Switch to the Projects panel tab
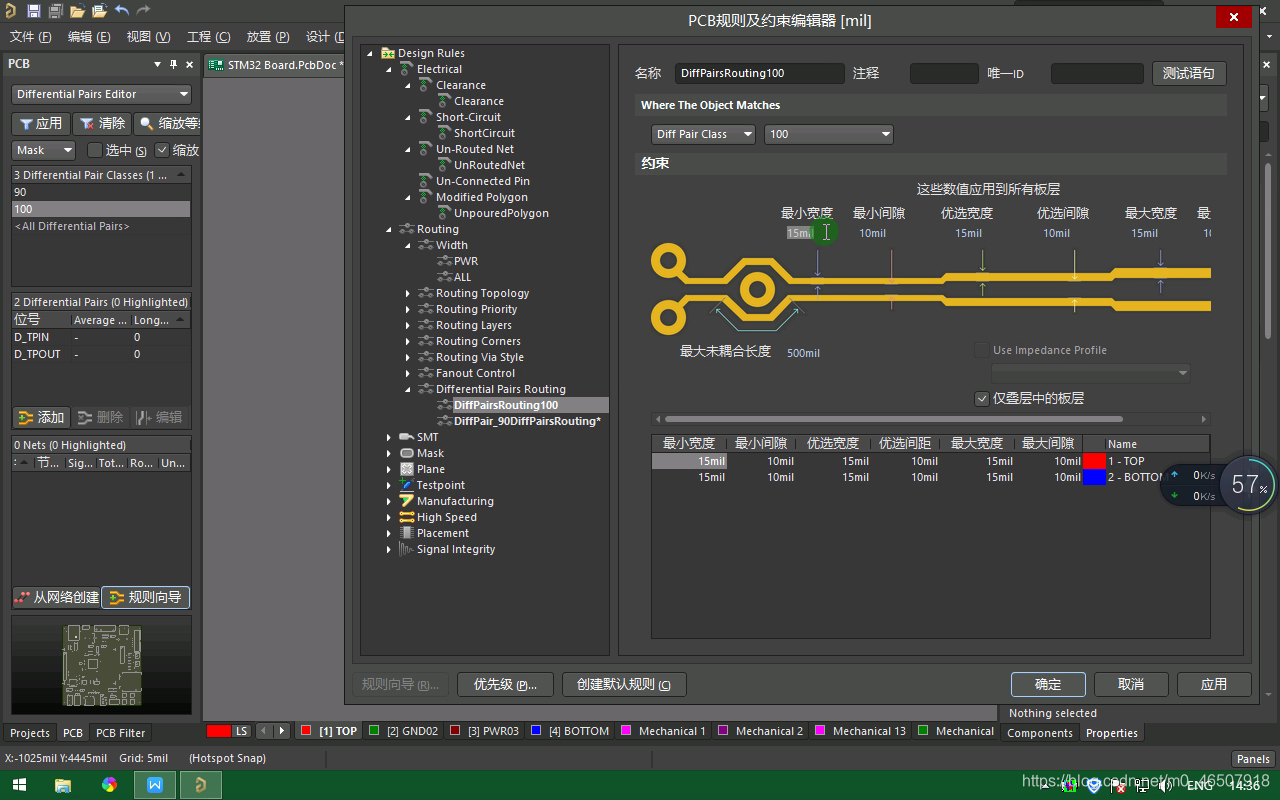The width and height of the screenshot is (1280, 800). 30,733
